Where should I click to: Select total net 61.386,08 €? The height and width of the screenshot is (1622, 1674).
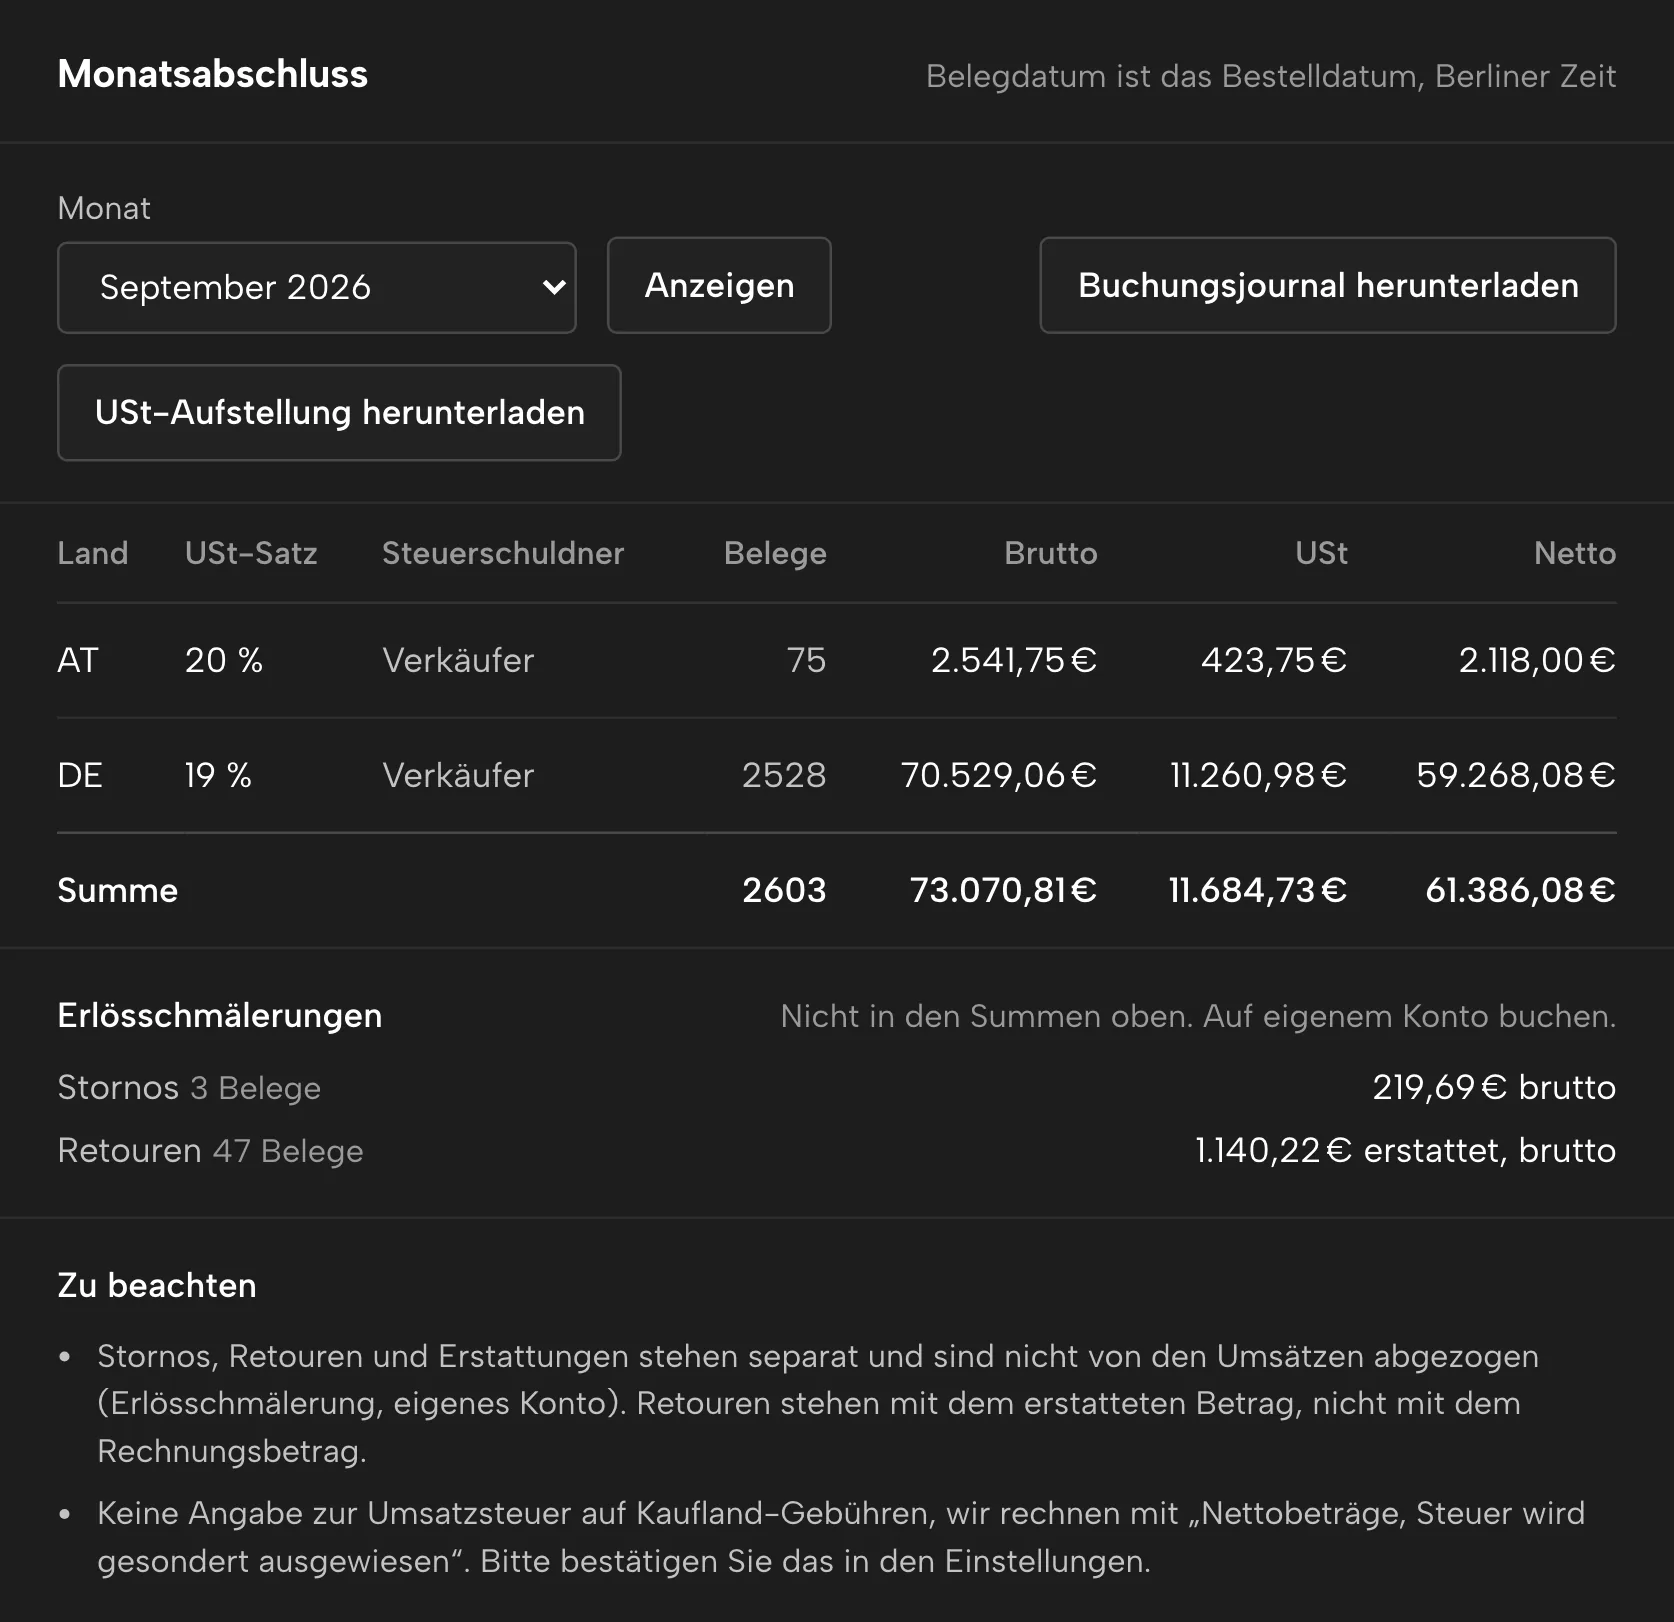1520,890
